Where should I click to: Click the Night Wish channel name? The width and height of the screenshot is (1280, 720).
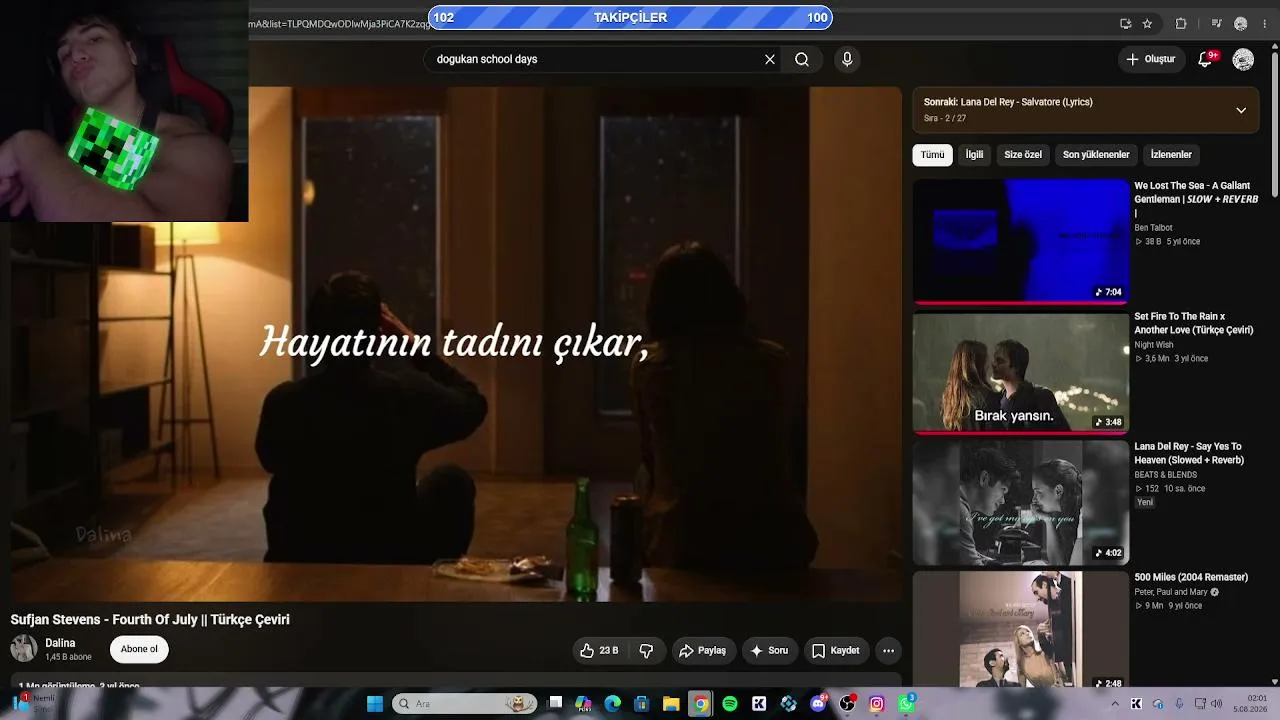pyautogui.click(x=1154, y=345)
